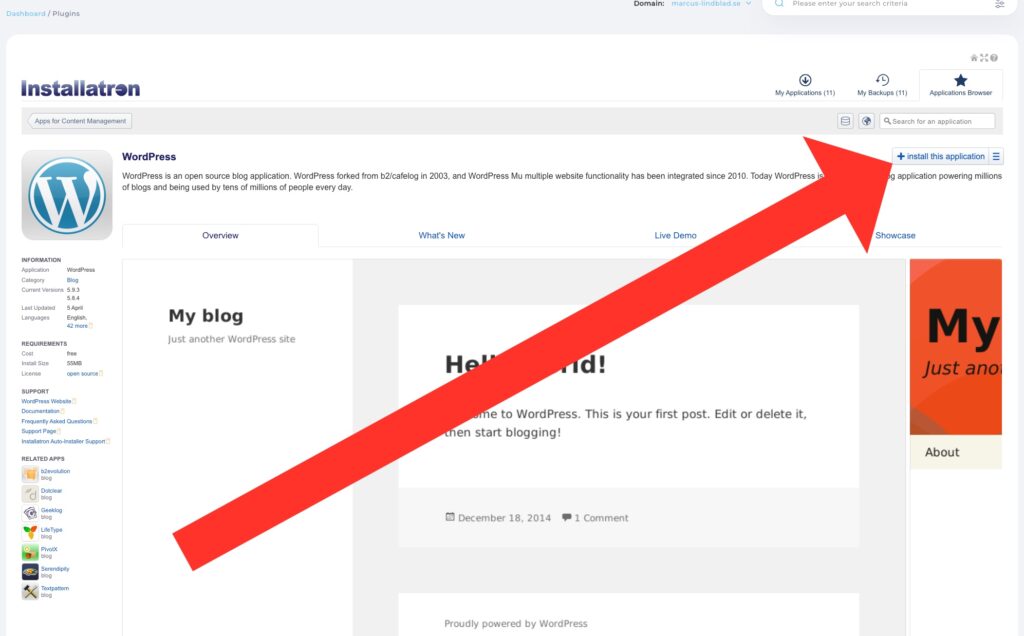
Task: Open the Documentation support link
Action: tap(40, 411)
